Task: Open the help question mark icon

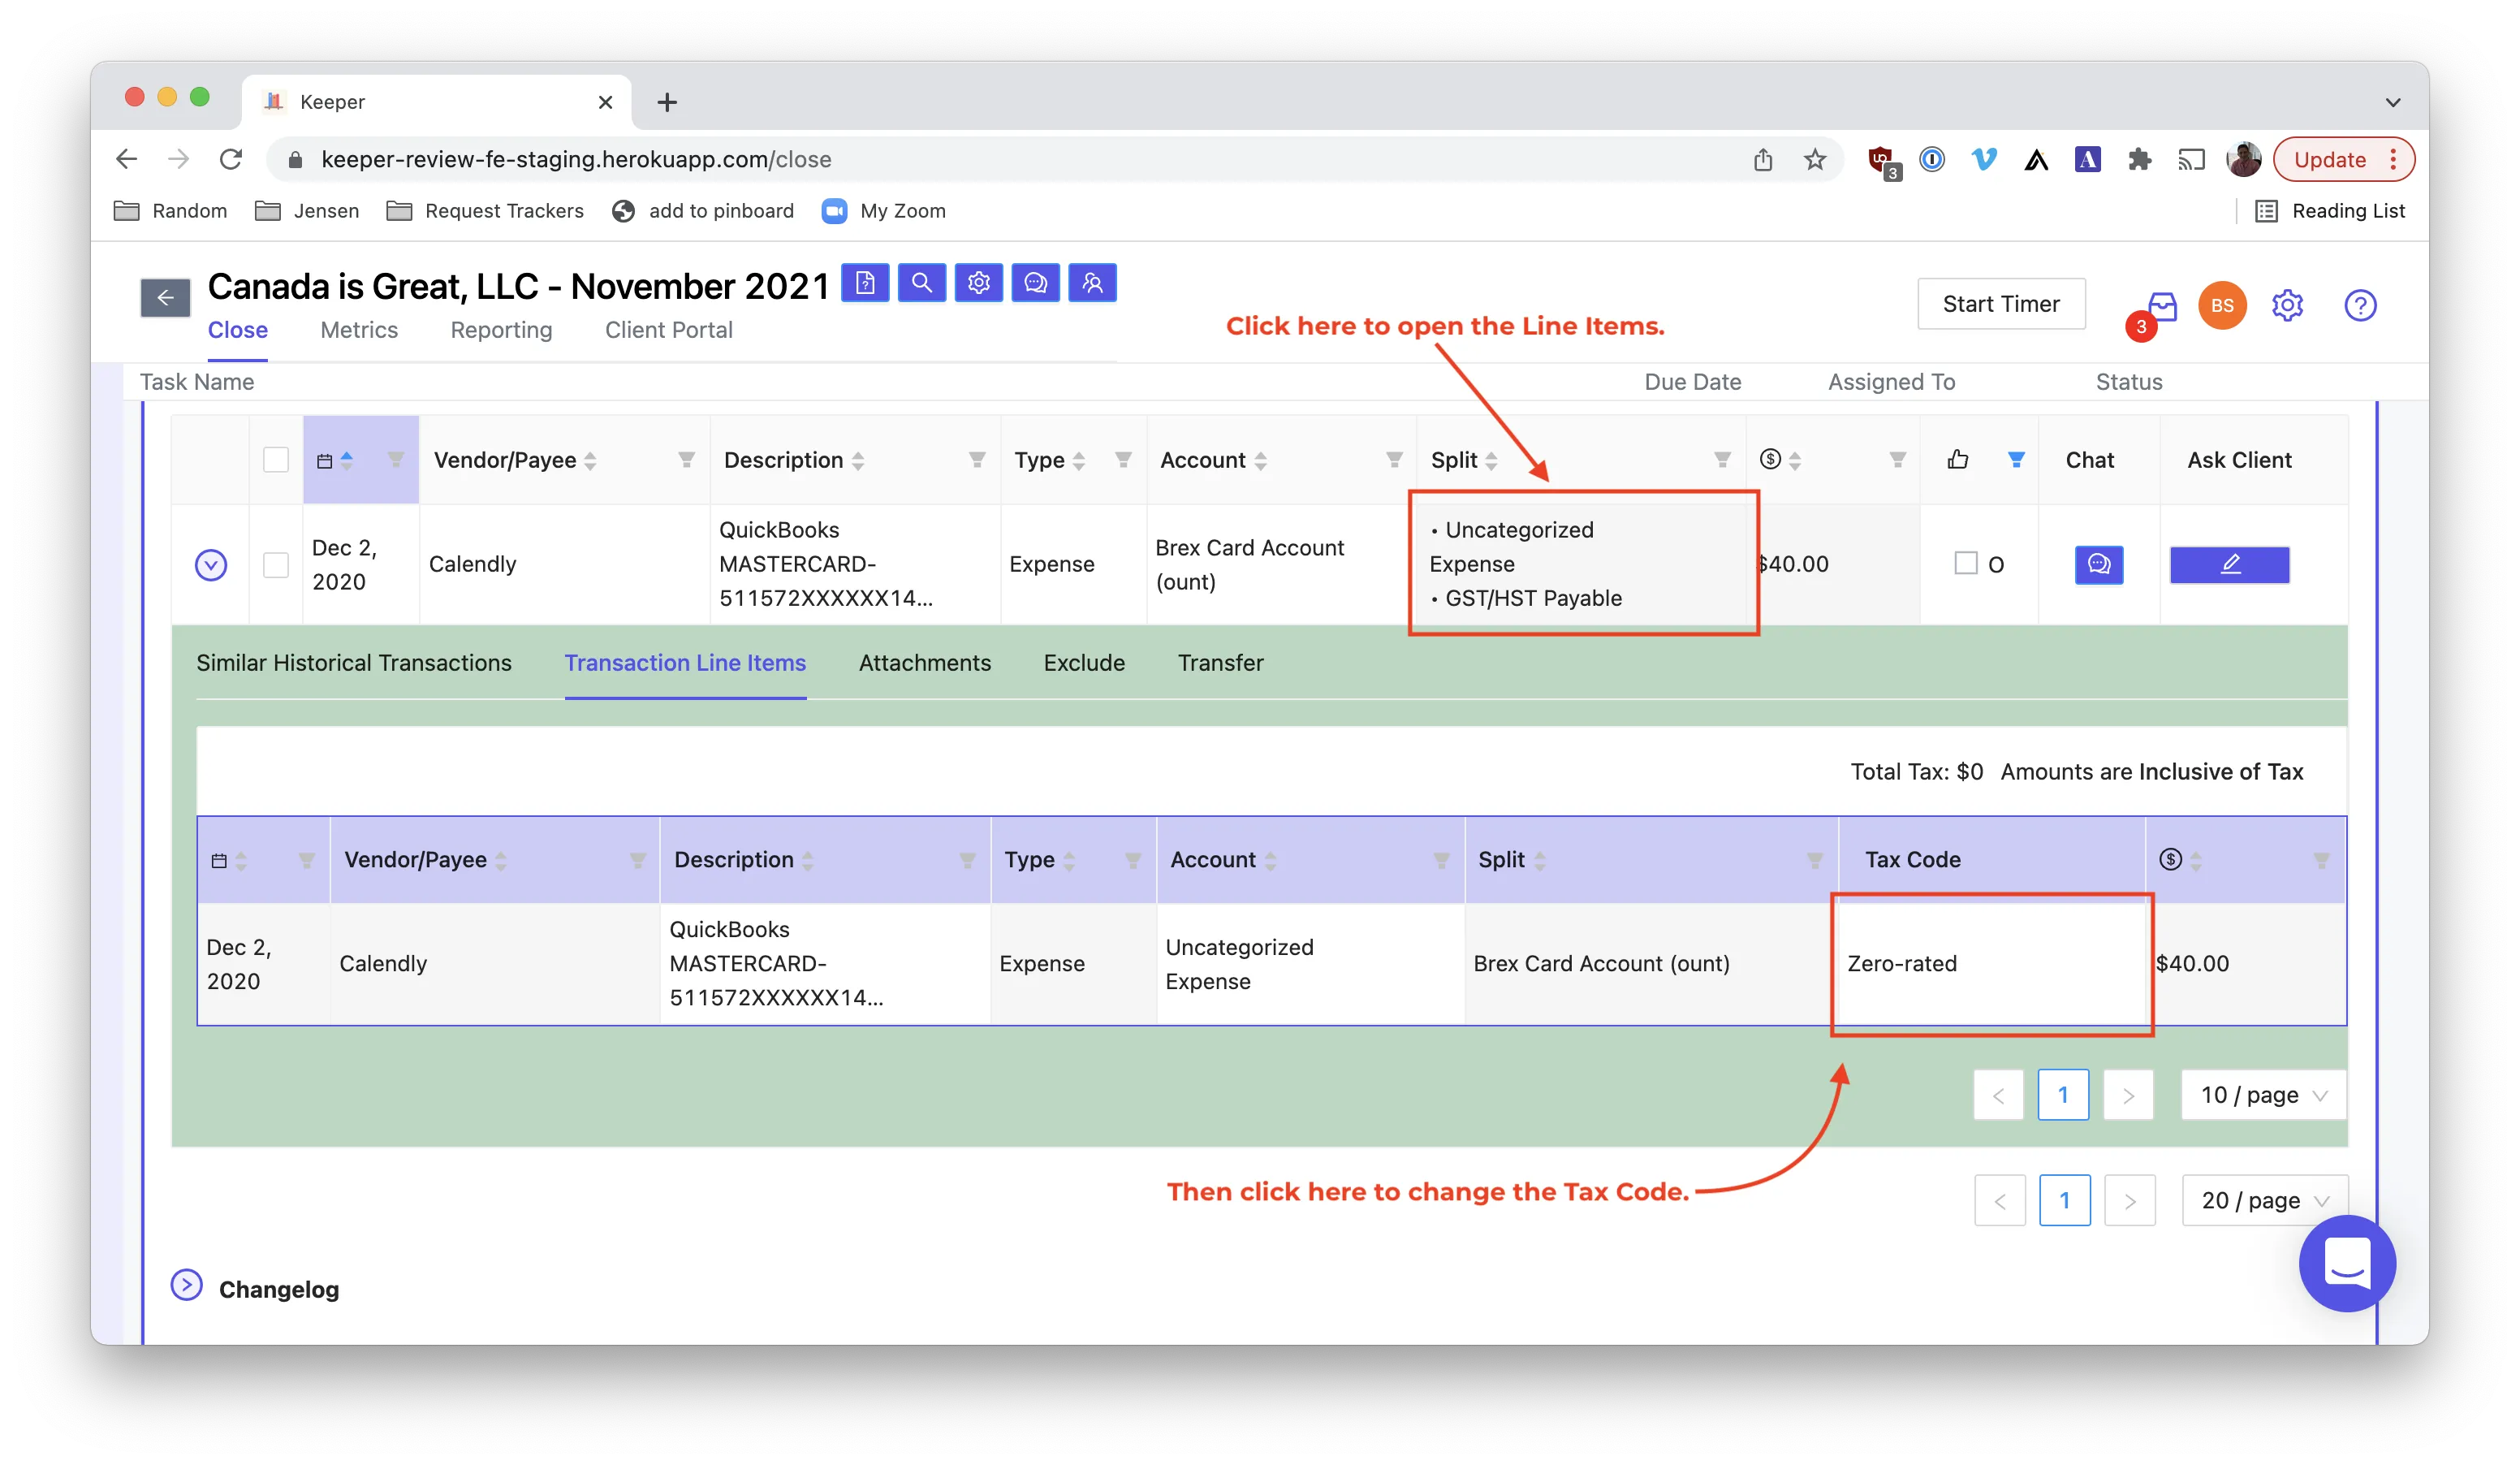Action: pos(2360,305)
